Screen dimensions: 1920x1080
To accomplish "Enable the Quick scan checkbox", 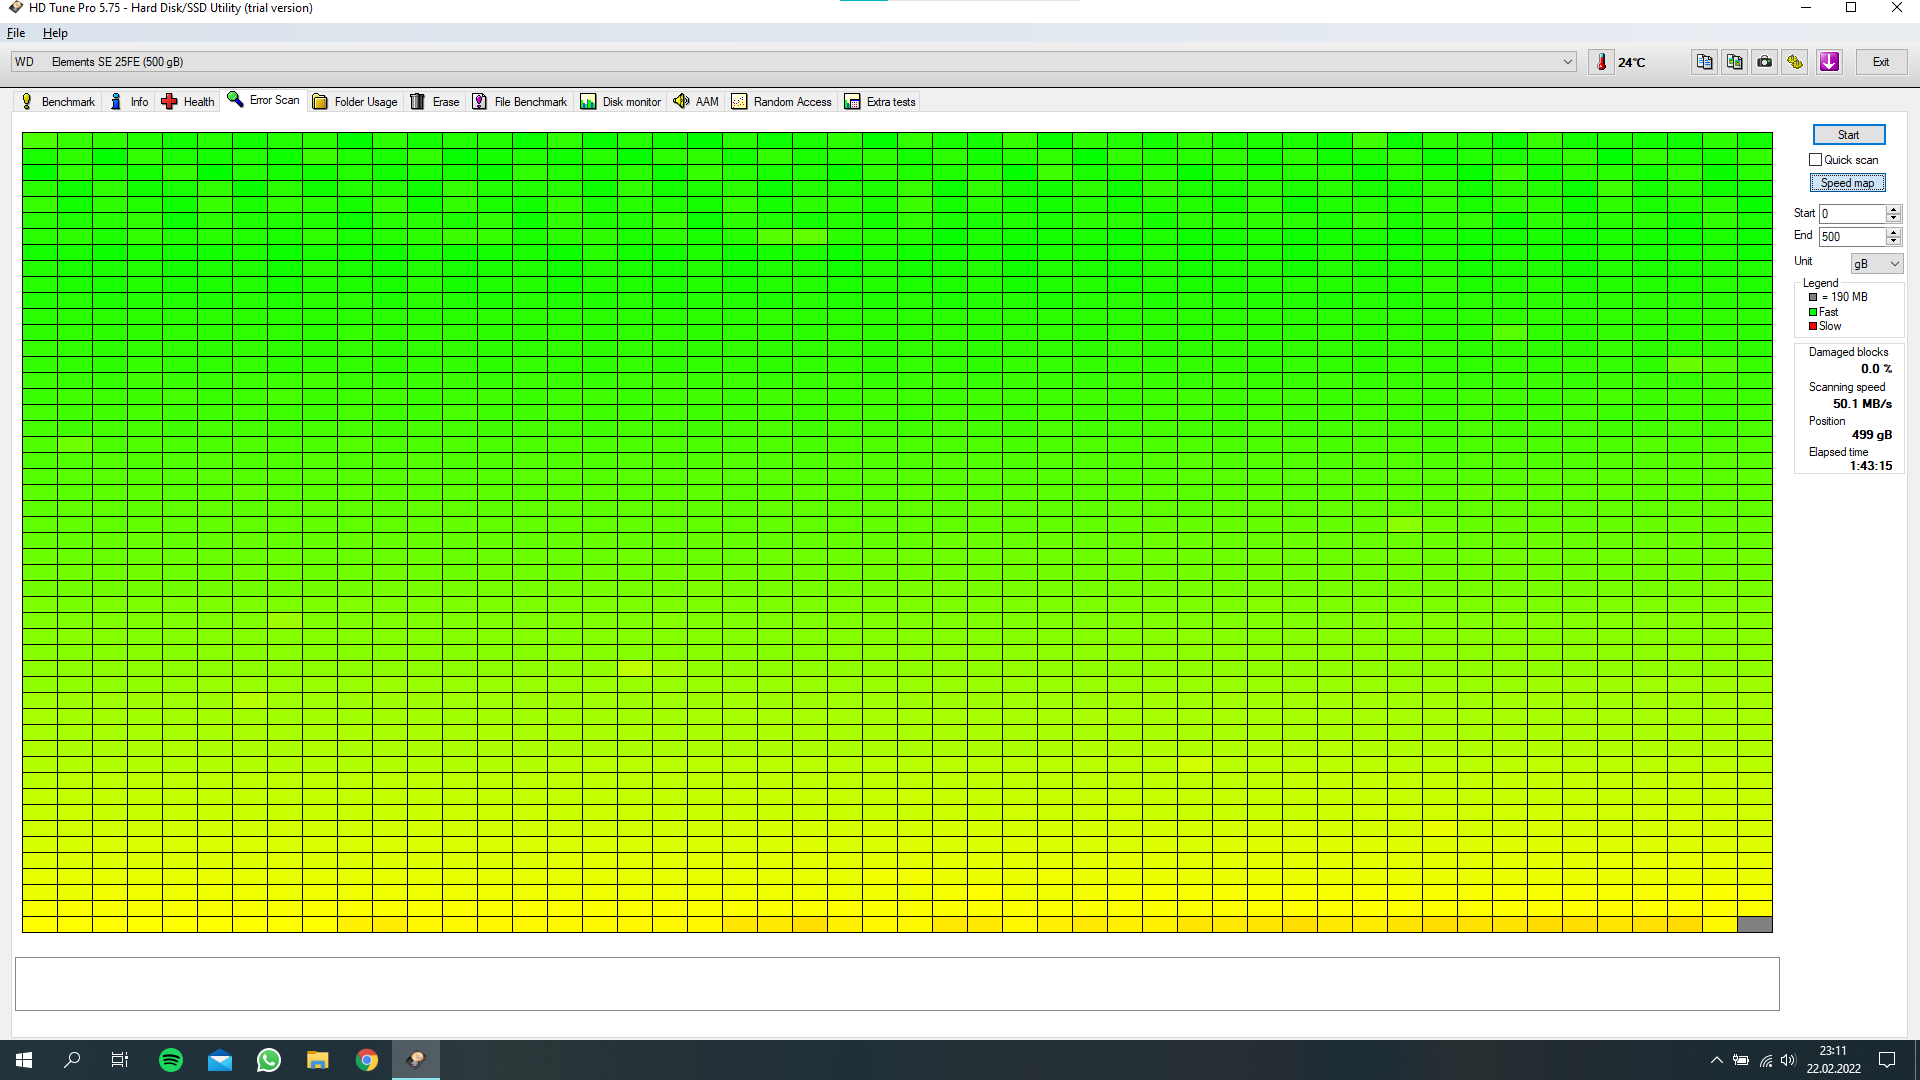I will [x=1815, y=160].
